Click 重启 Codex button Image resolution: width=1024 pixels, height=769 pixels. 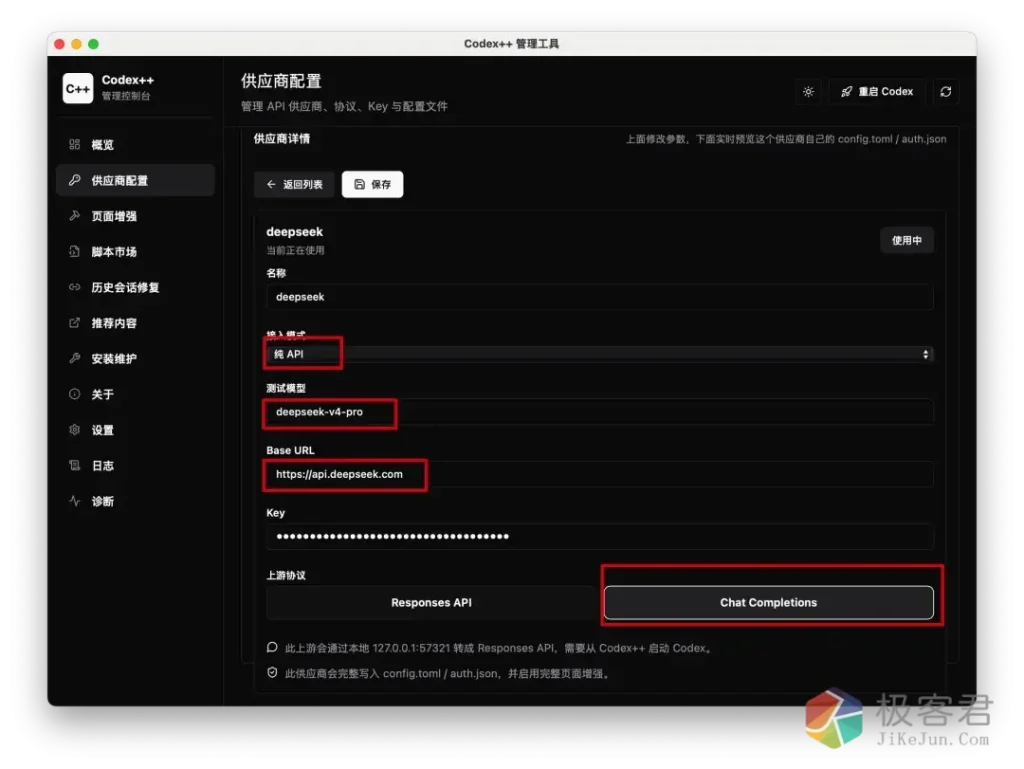click(877, 91)
